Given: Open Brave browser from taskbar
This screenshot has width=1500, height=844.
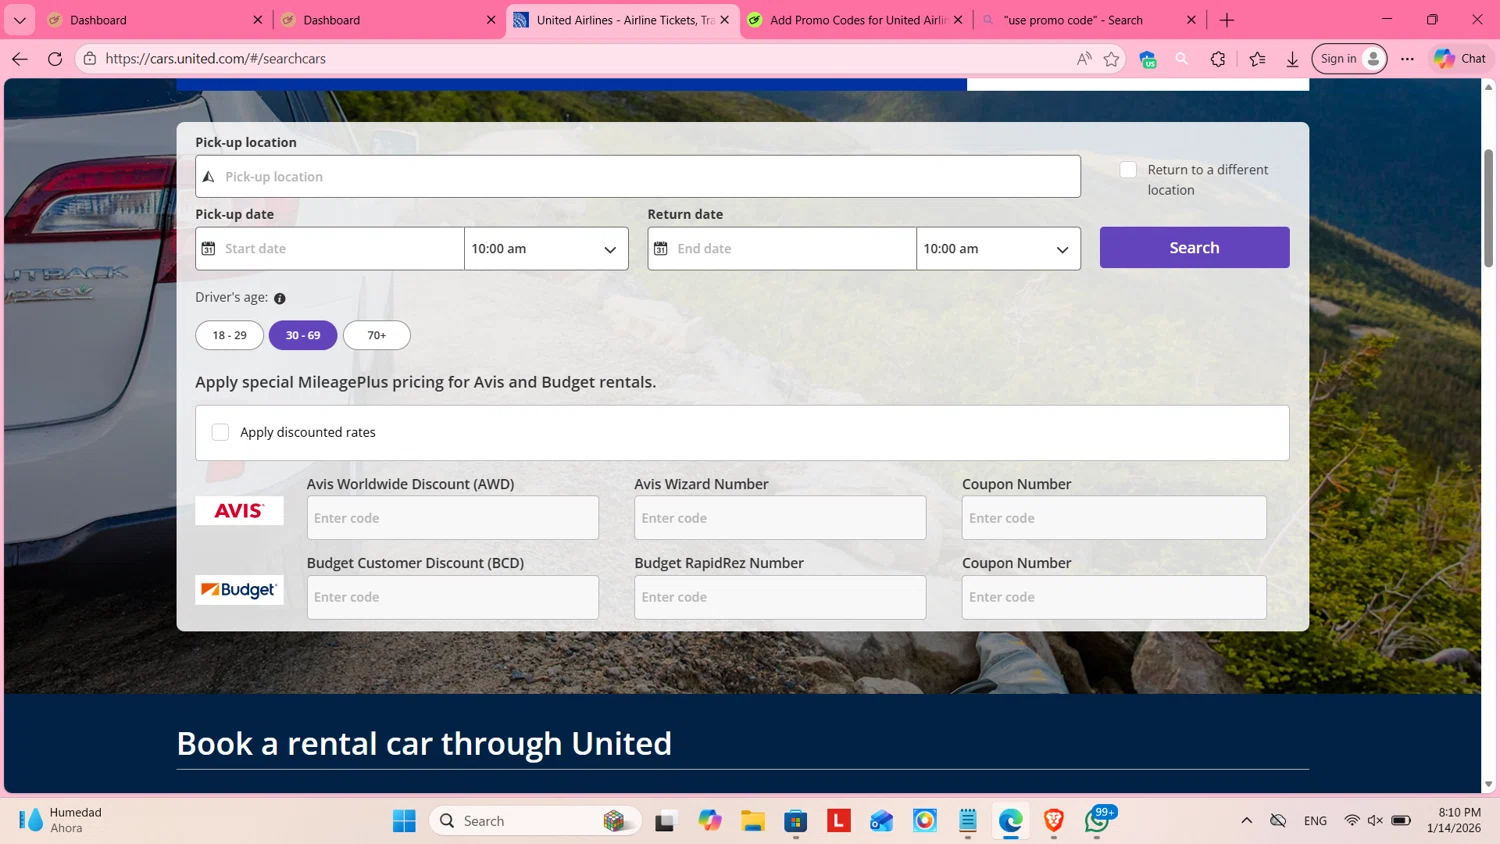Looking at the screenshot, I should click(x=1054, y=821).
